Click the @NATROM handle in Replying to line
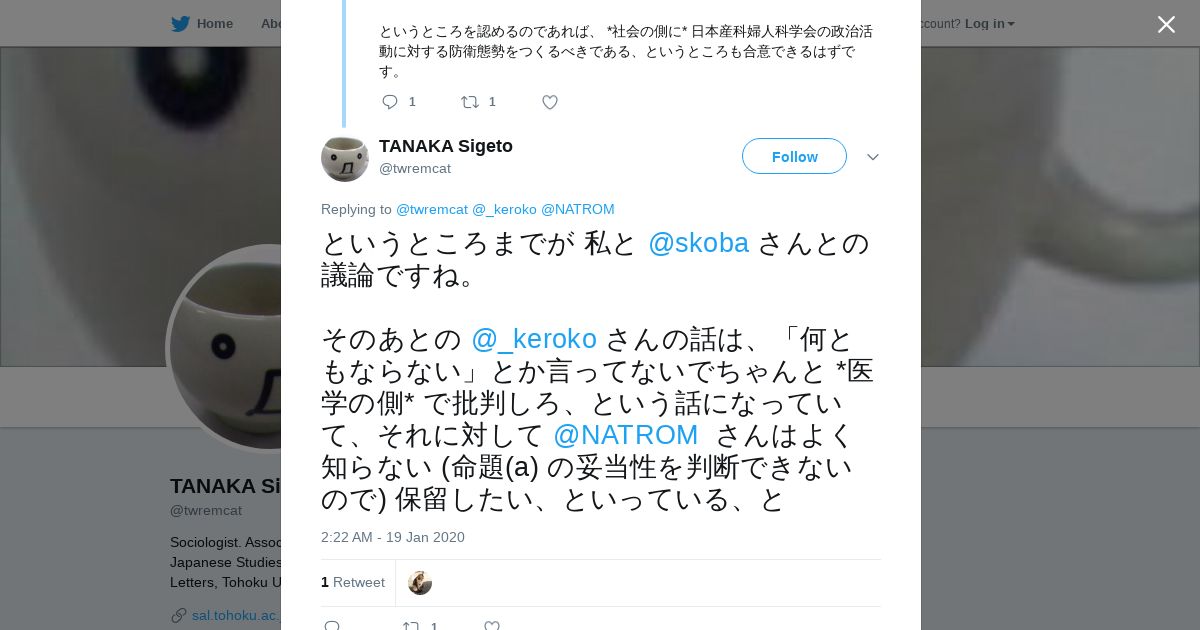This screenshot has height=630, width=1200. pos(577,209)
